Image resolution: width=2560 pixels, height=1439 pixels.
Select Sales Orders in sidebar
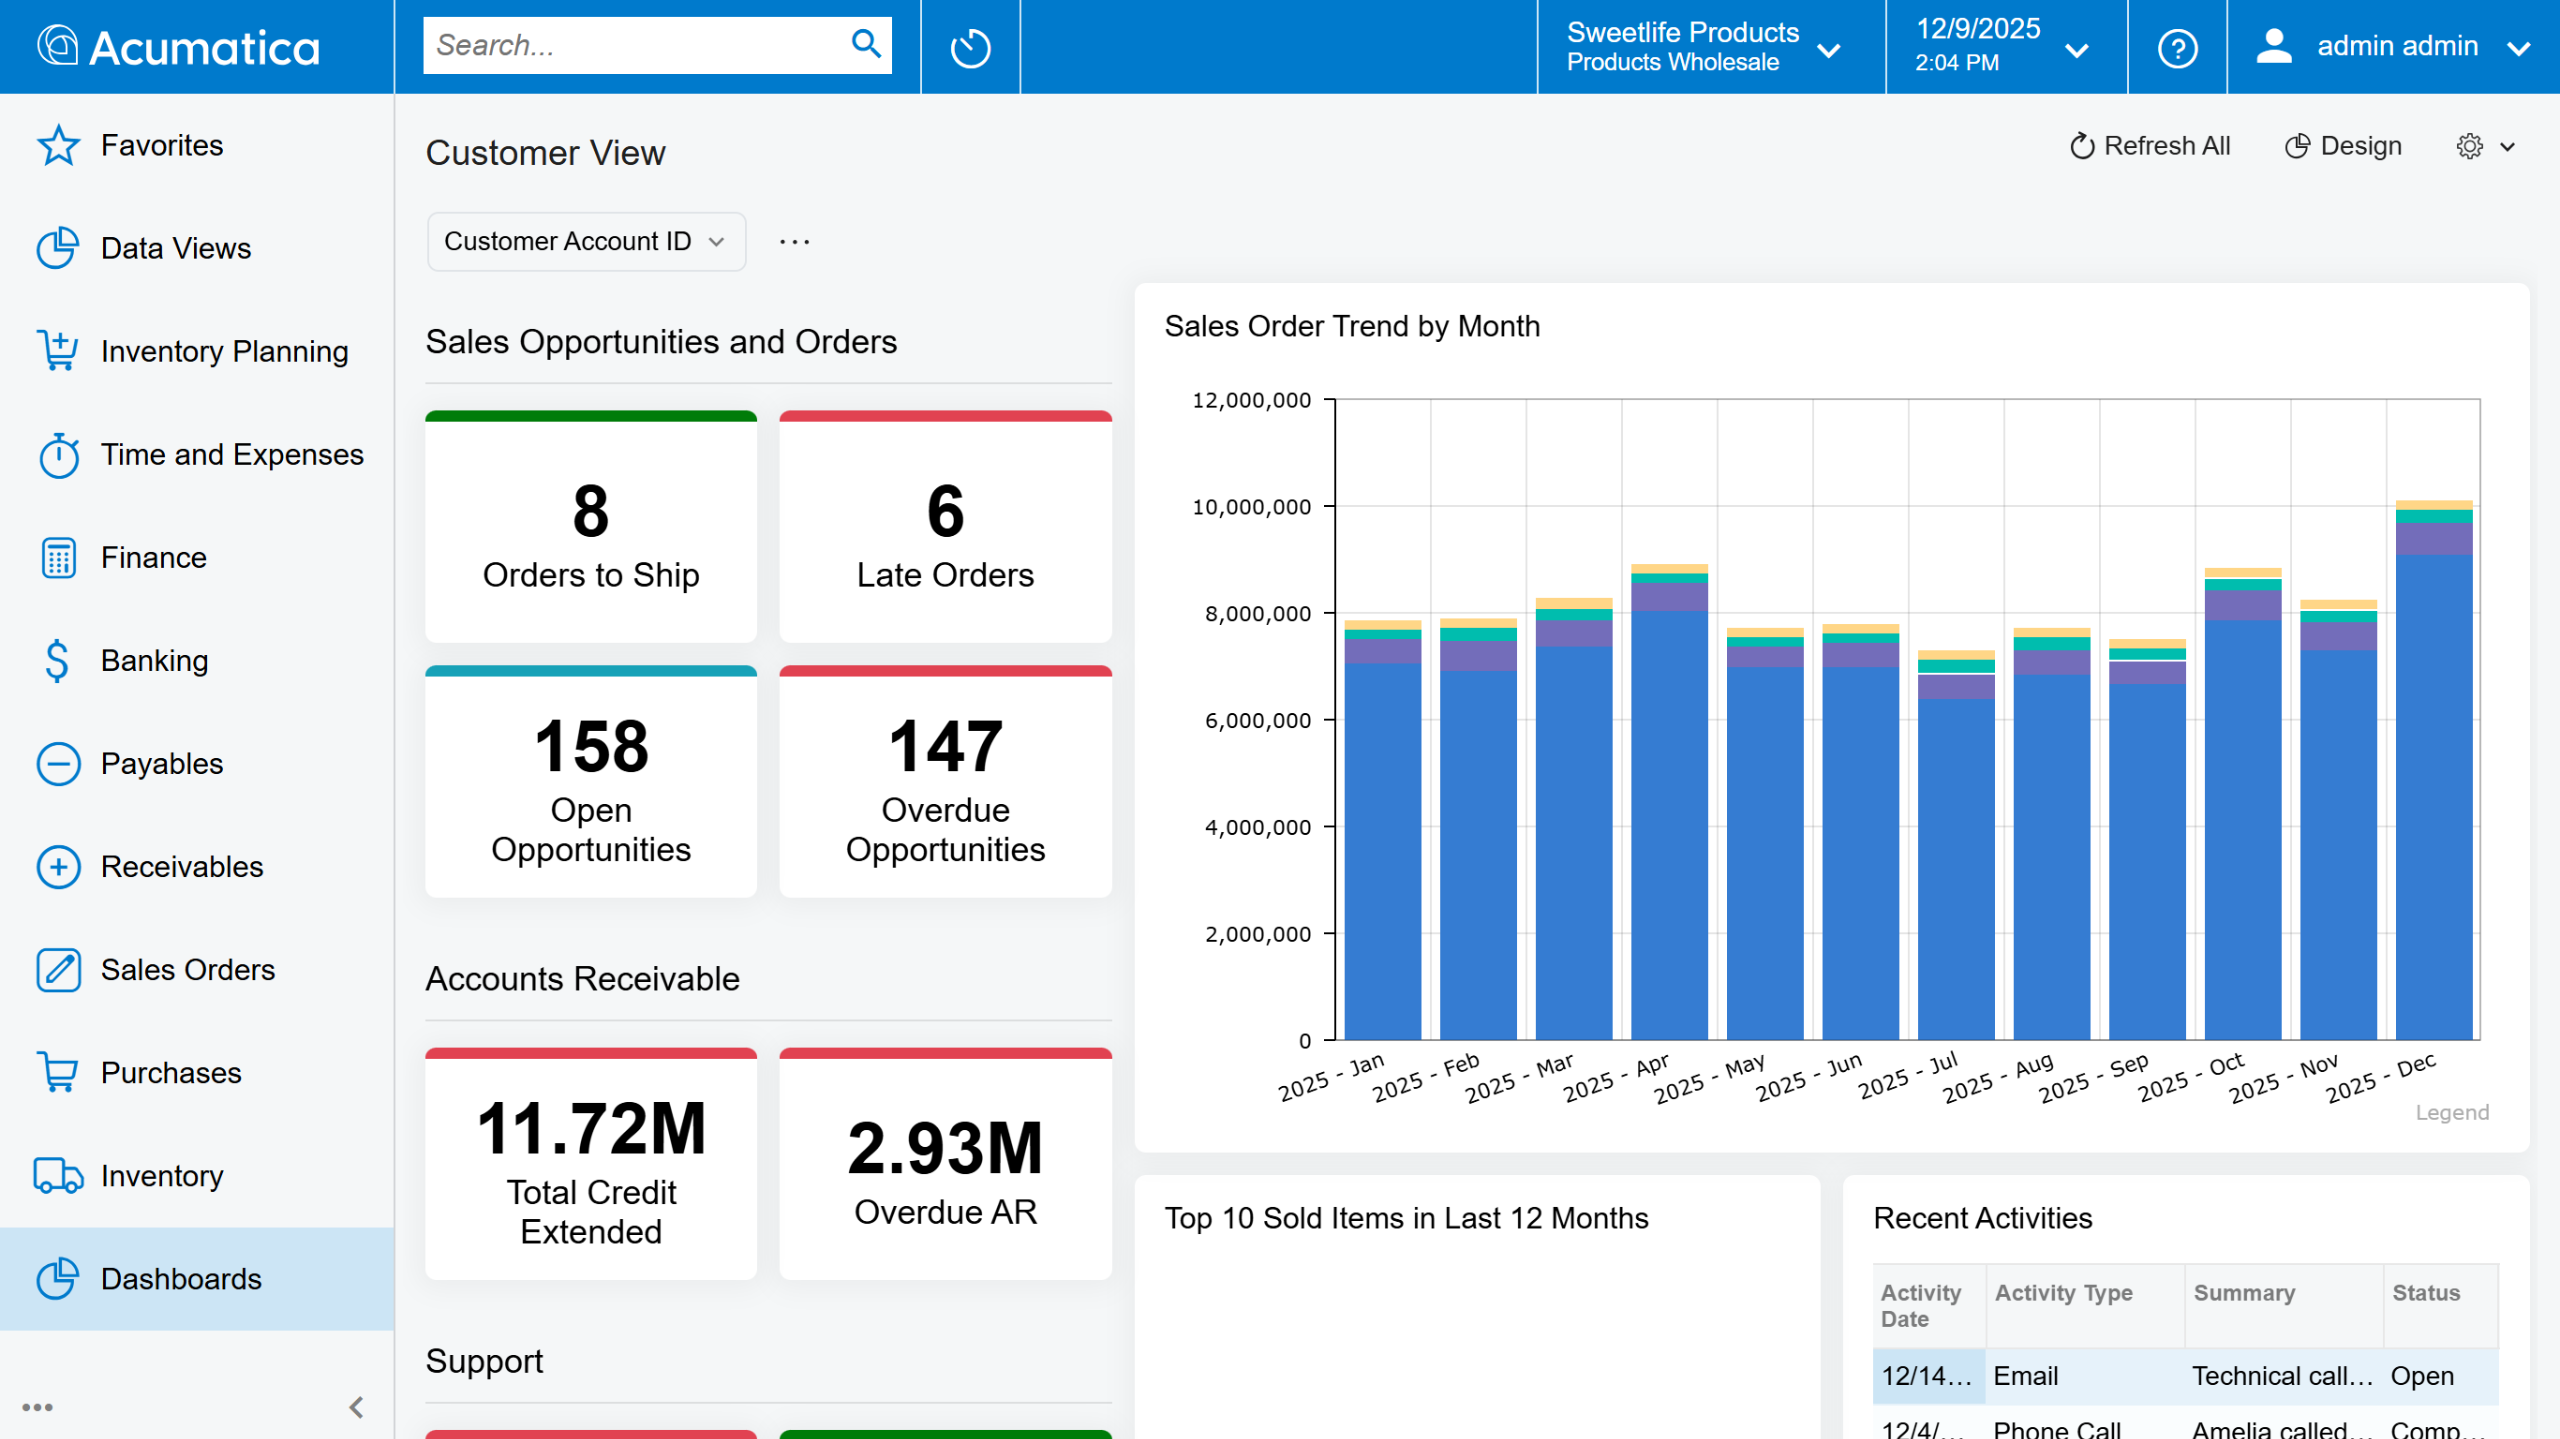click(x=188, y=969)
